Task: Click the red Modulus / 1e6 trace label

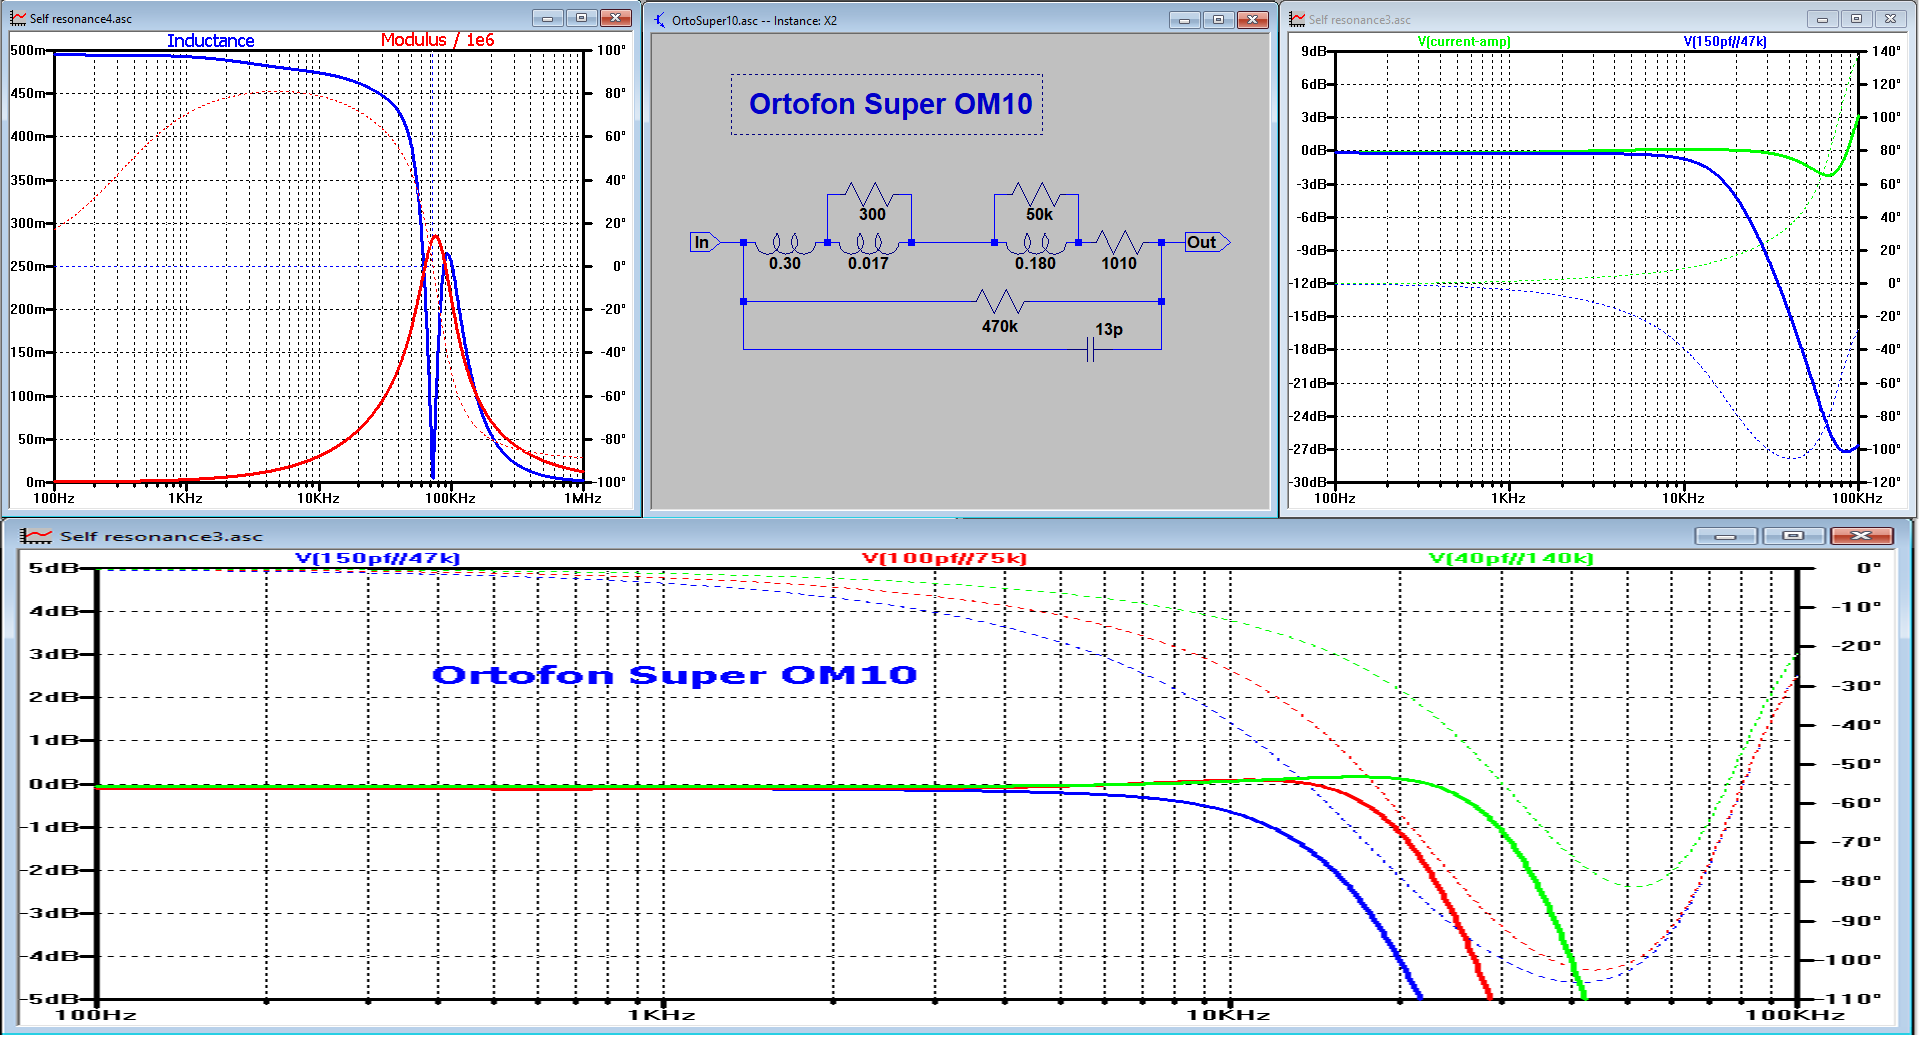Action: click(437, 40)
